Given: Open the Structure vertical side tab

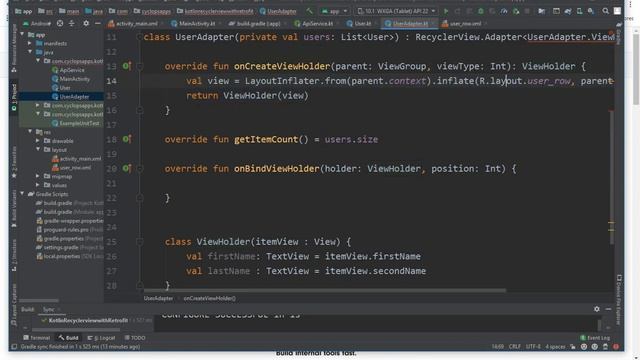Looking at the screenshot, I should pyautogui.click(x=14, y=255).
